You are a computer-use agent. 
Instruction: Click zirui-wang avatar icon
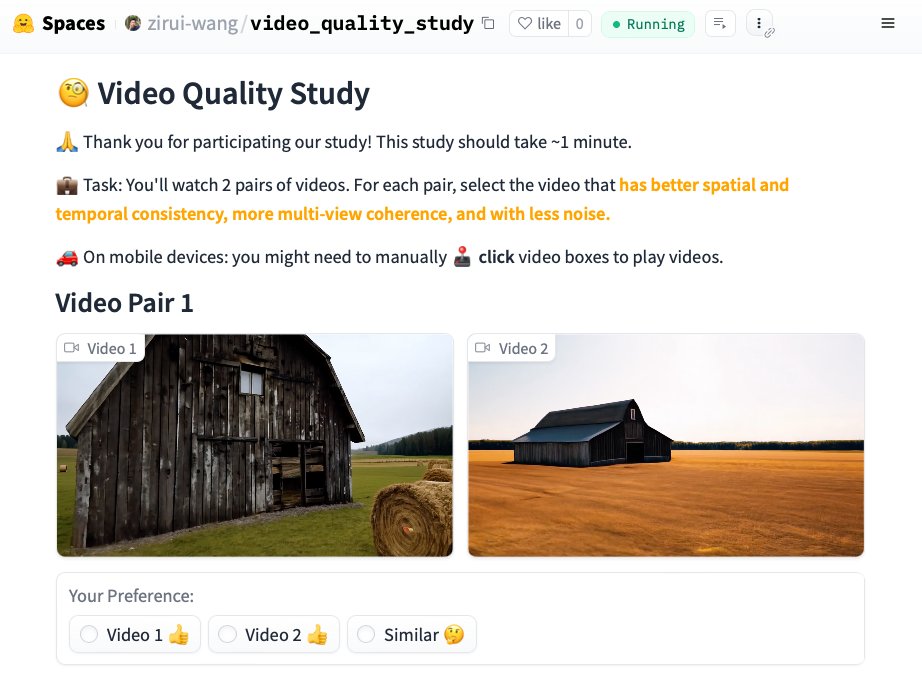point(133,24)
